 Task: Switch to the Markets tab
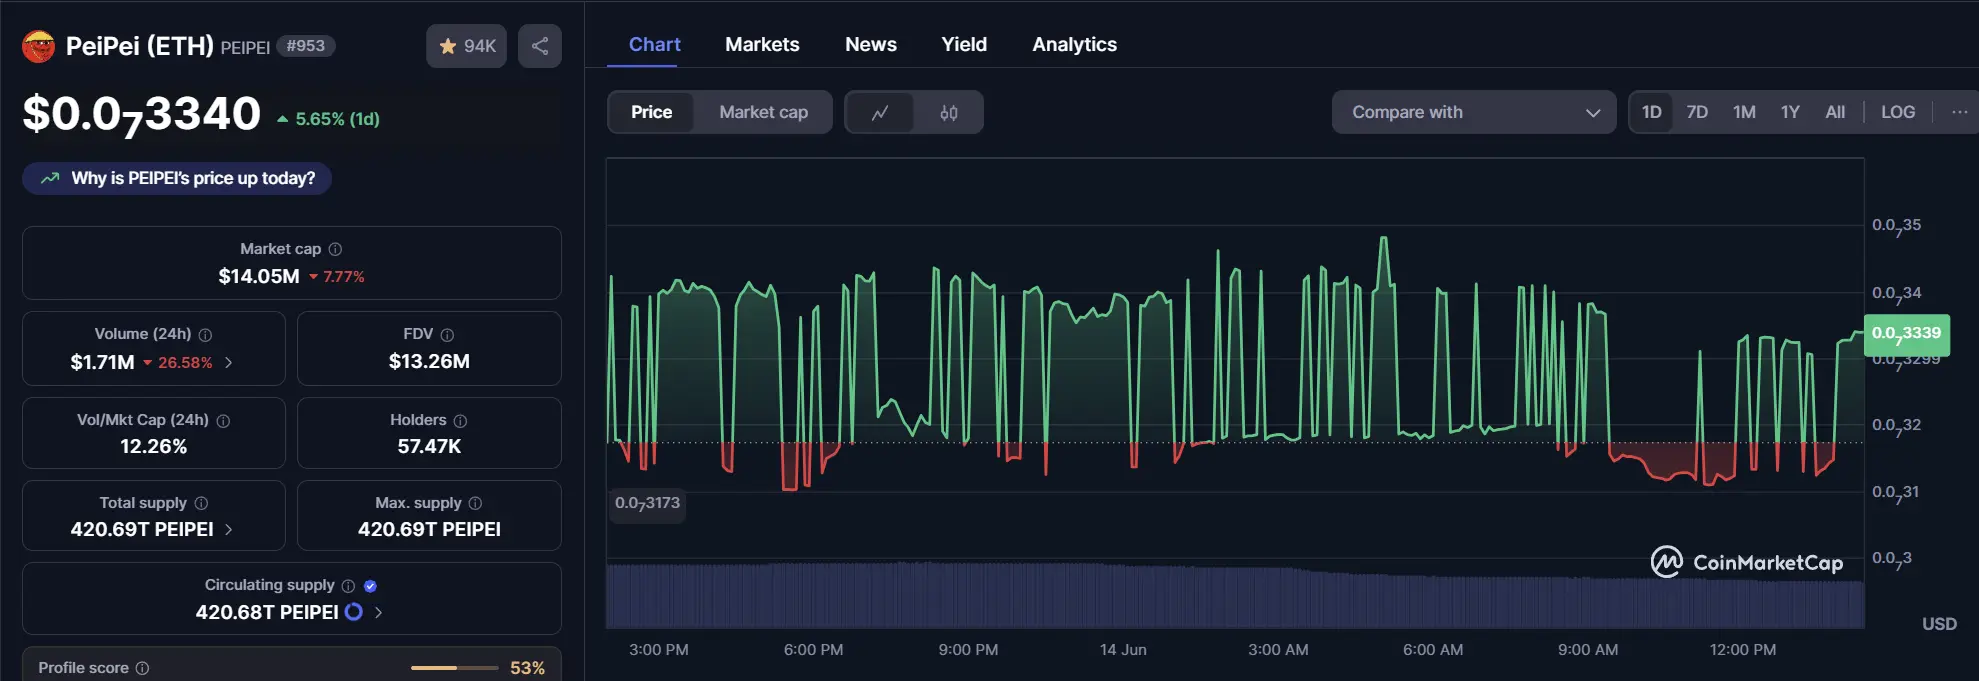point(762,44)
